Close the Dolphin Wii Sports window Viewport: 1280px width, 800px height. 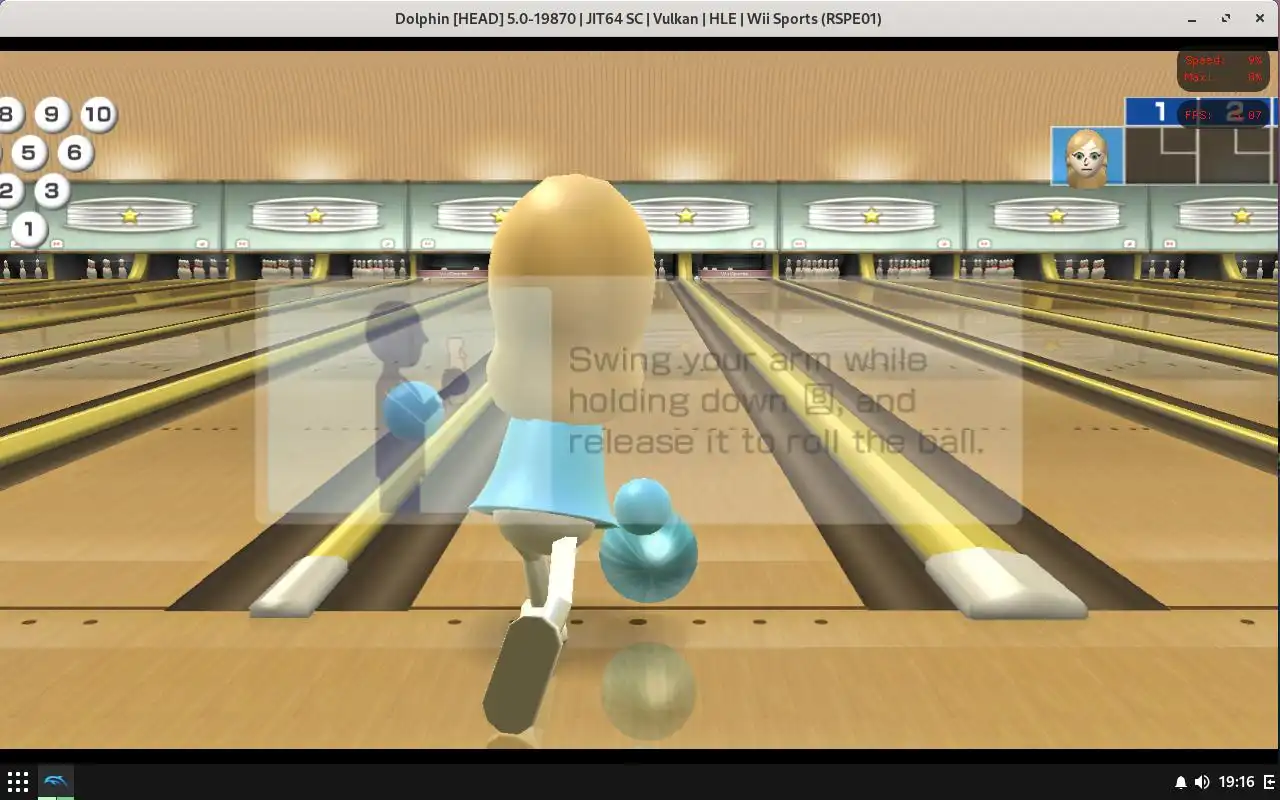pos(1259,18)
